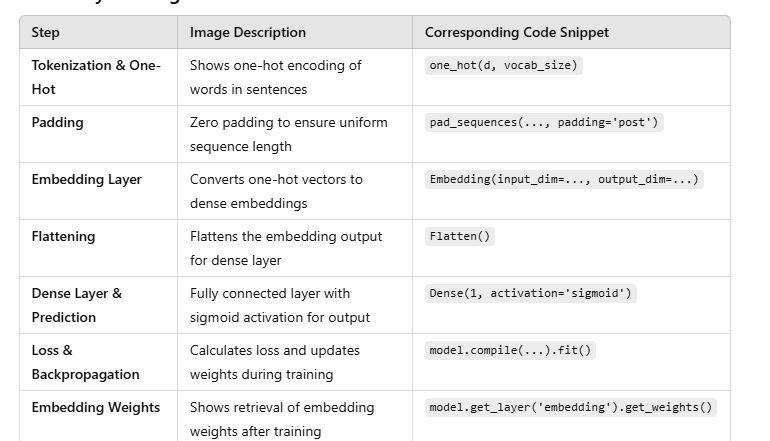Click 'Calculates loss and updates weights' description

(x=275, y=362)
